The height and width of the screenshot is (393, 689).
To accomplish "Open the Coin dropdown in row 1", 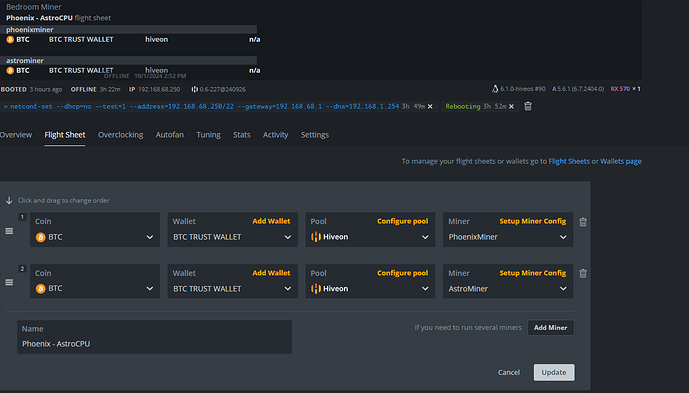I will [x=95, y=237].
